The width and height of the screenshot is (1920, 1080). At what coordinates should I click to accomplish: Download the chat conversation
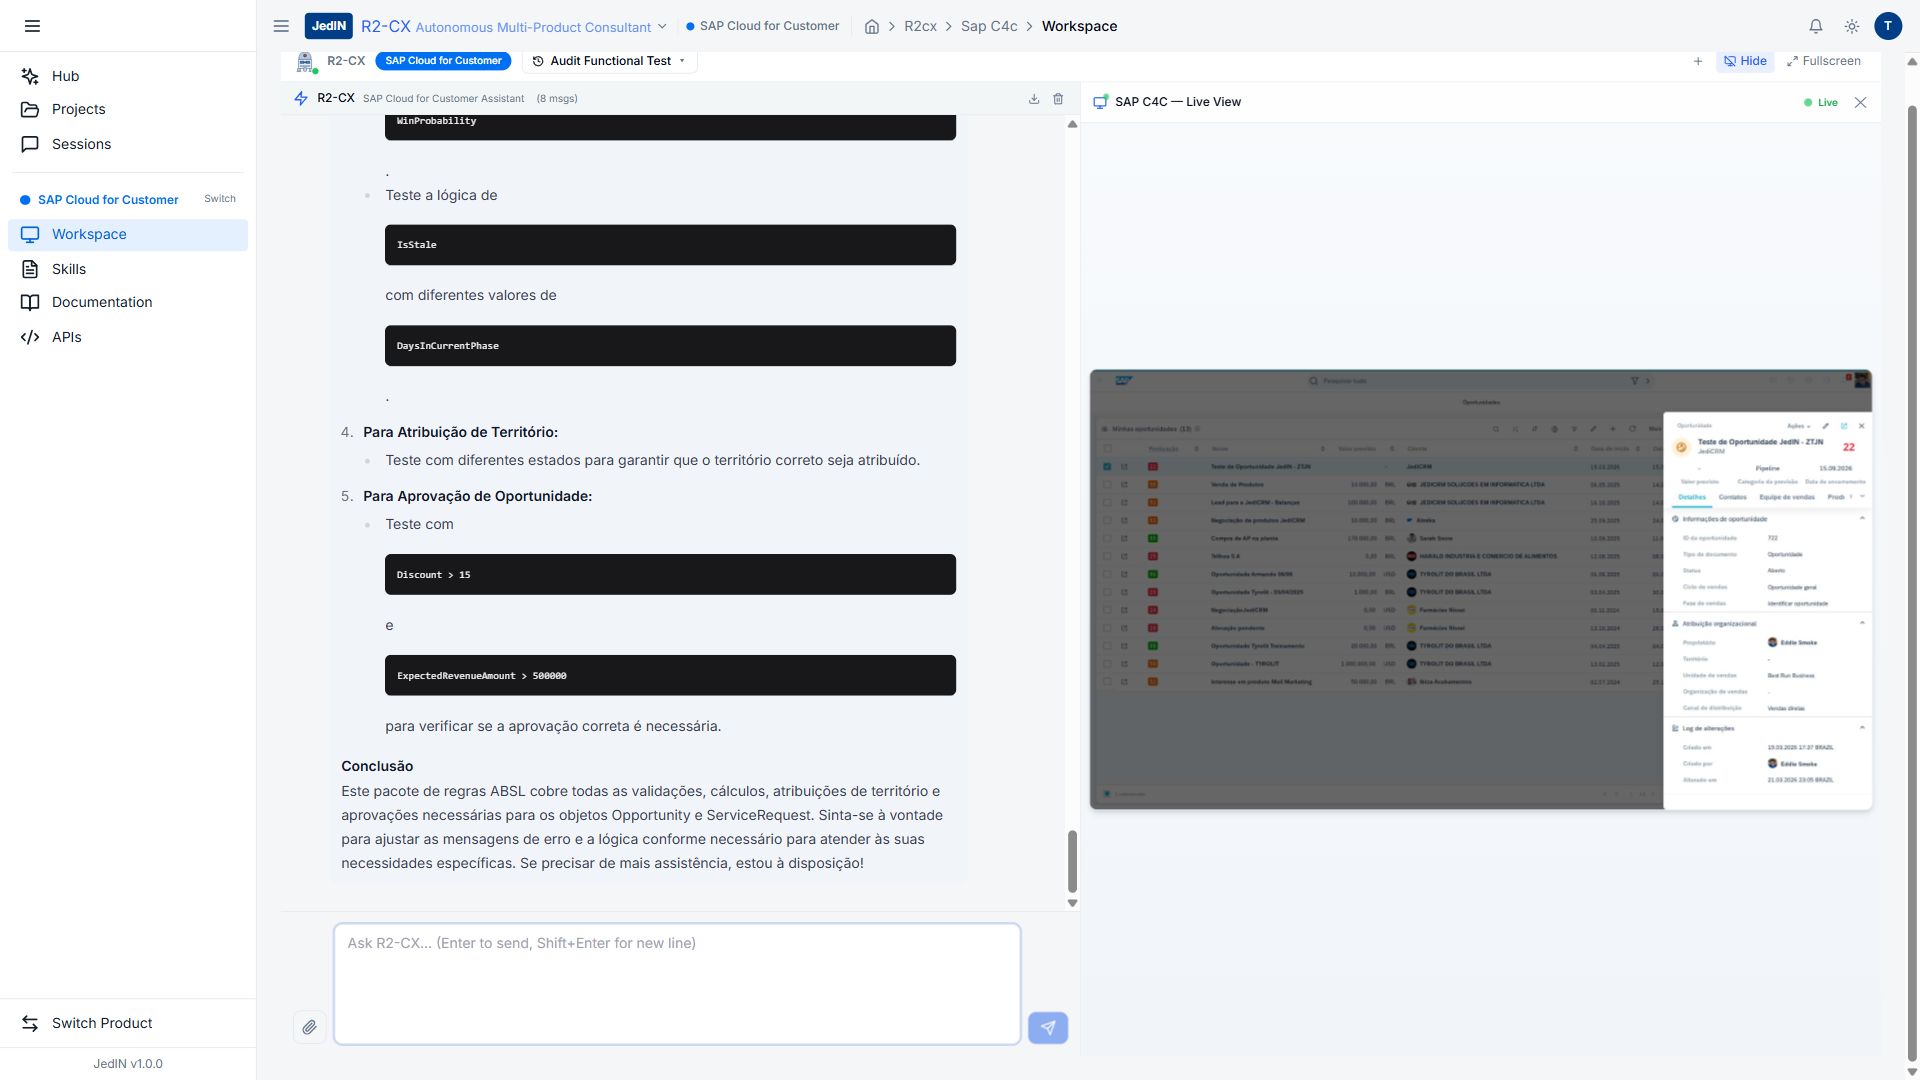click(x=1034, y=99)
